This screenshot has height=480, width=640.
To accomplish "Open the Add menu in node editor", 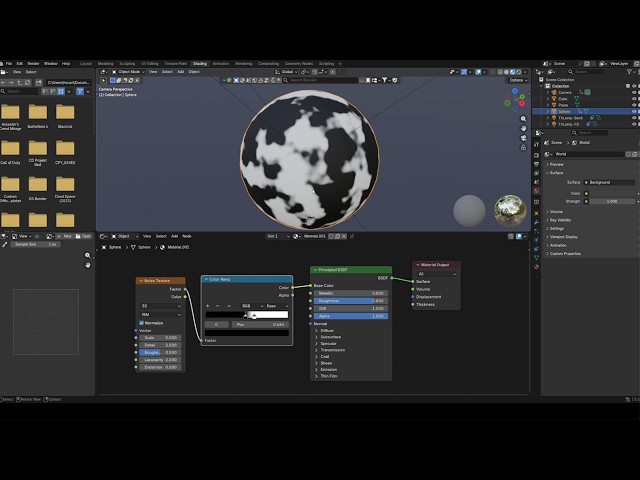I will tap(174, 236).
